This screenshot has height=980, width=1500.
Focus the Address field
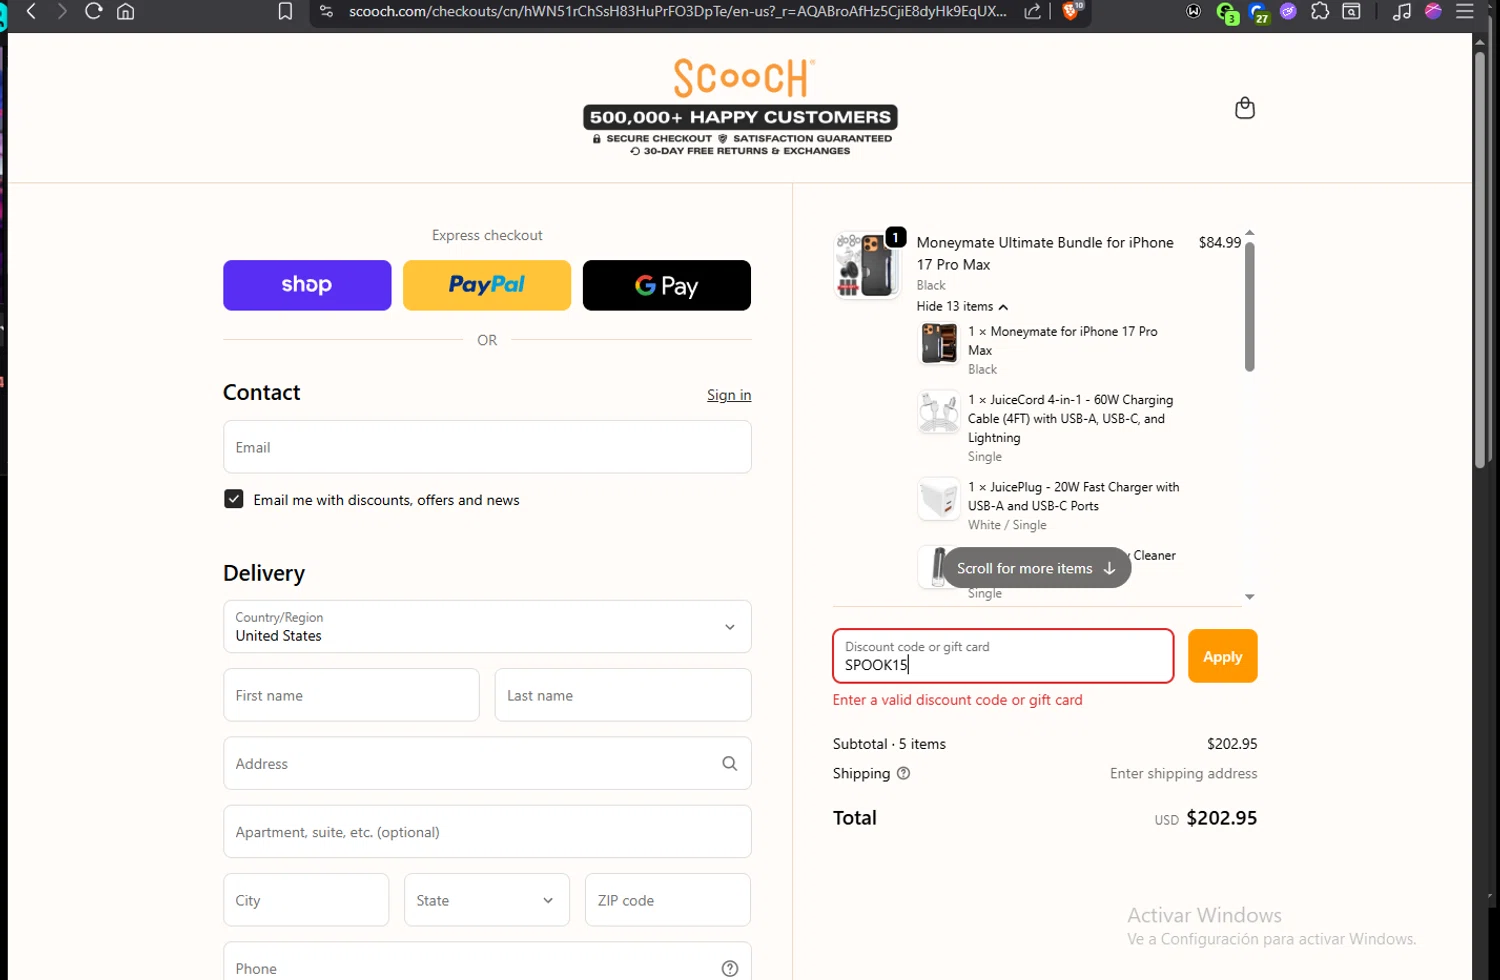tap(487, 763)
